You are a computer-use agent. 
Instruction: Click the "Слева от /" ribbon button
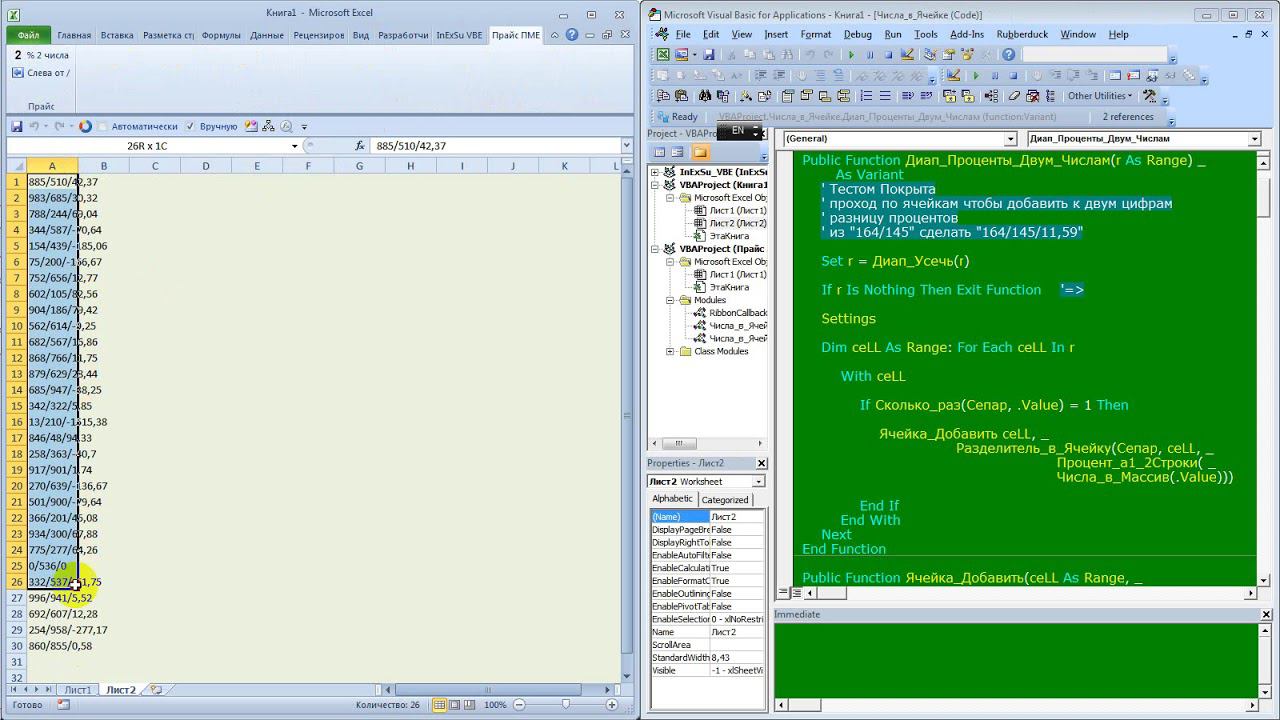(42, 73)
